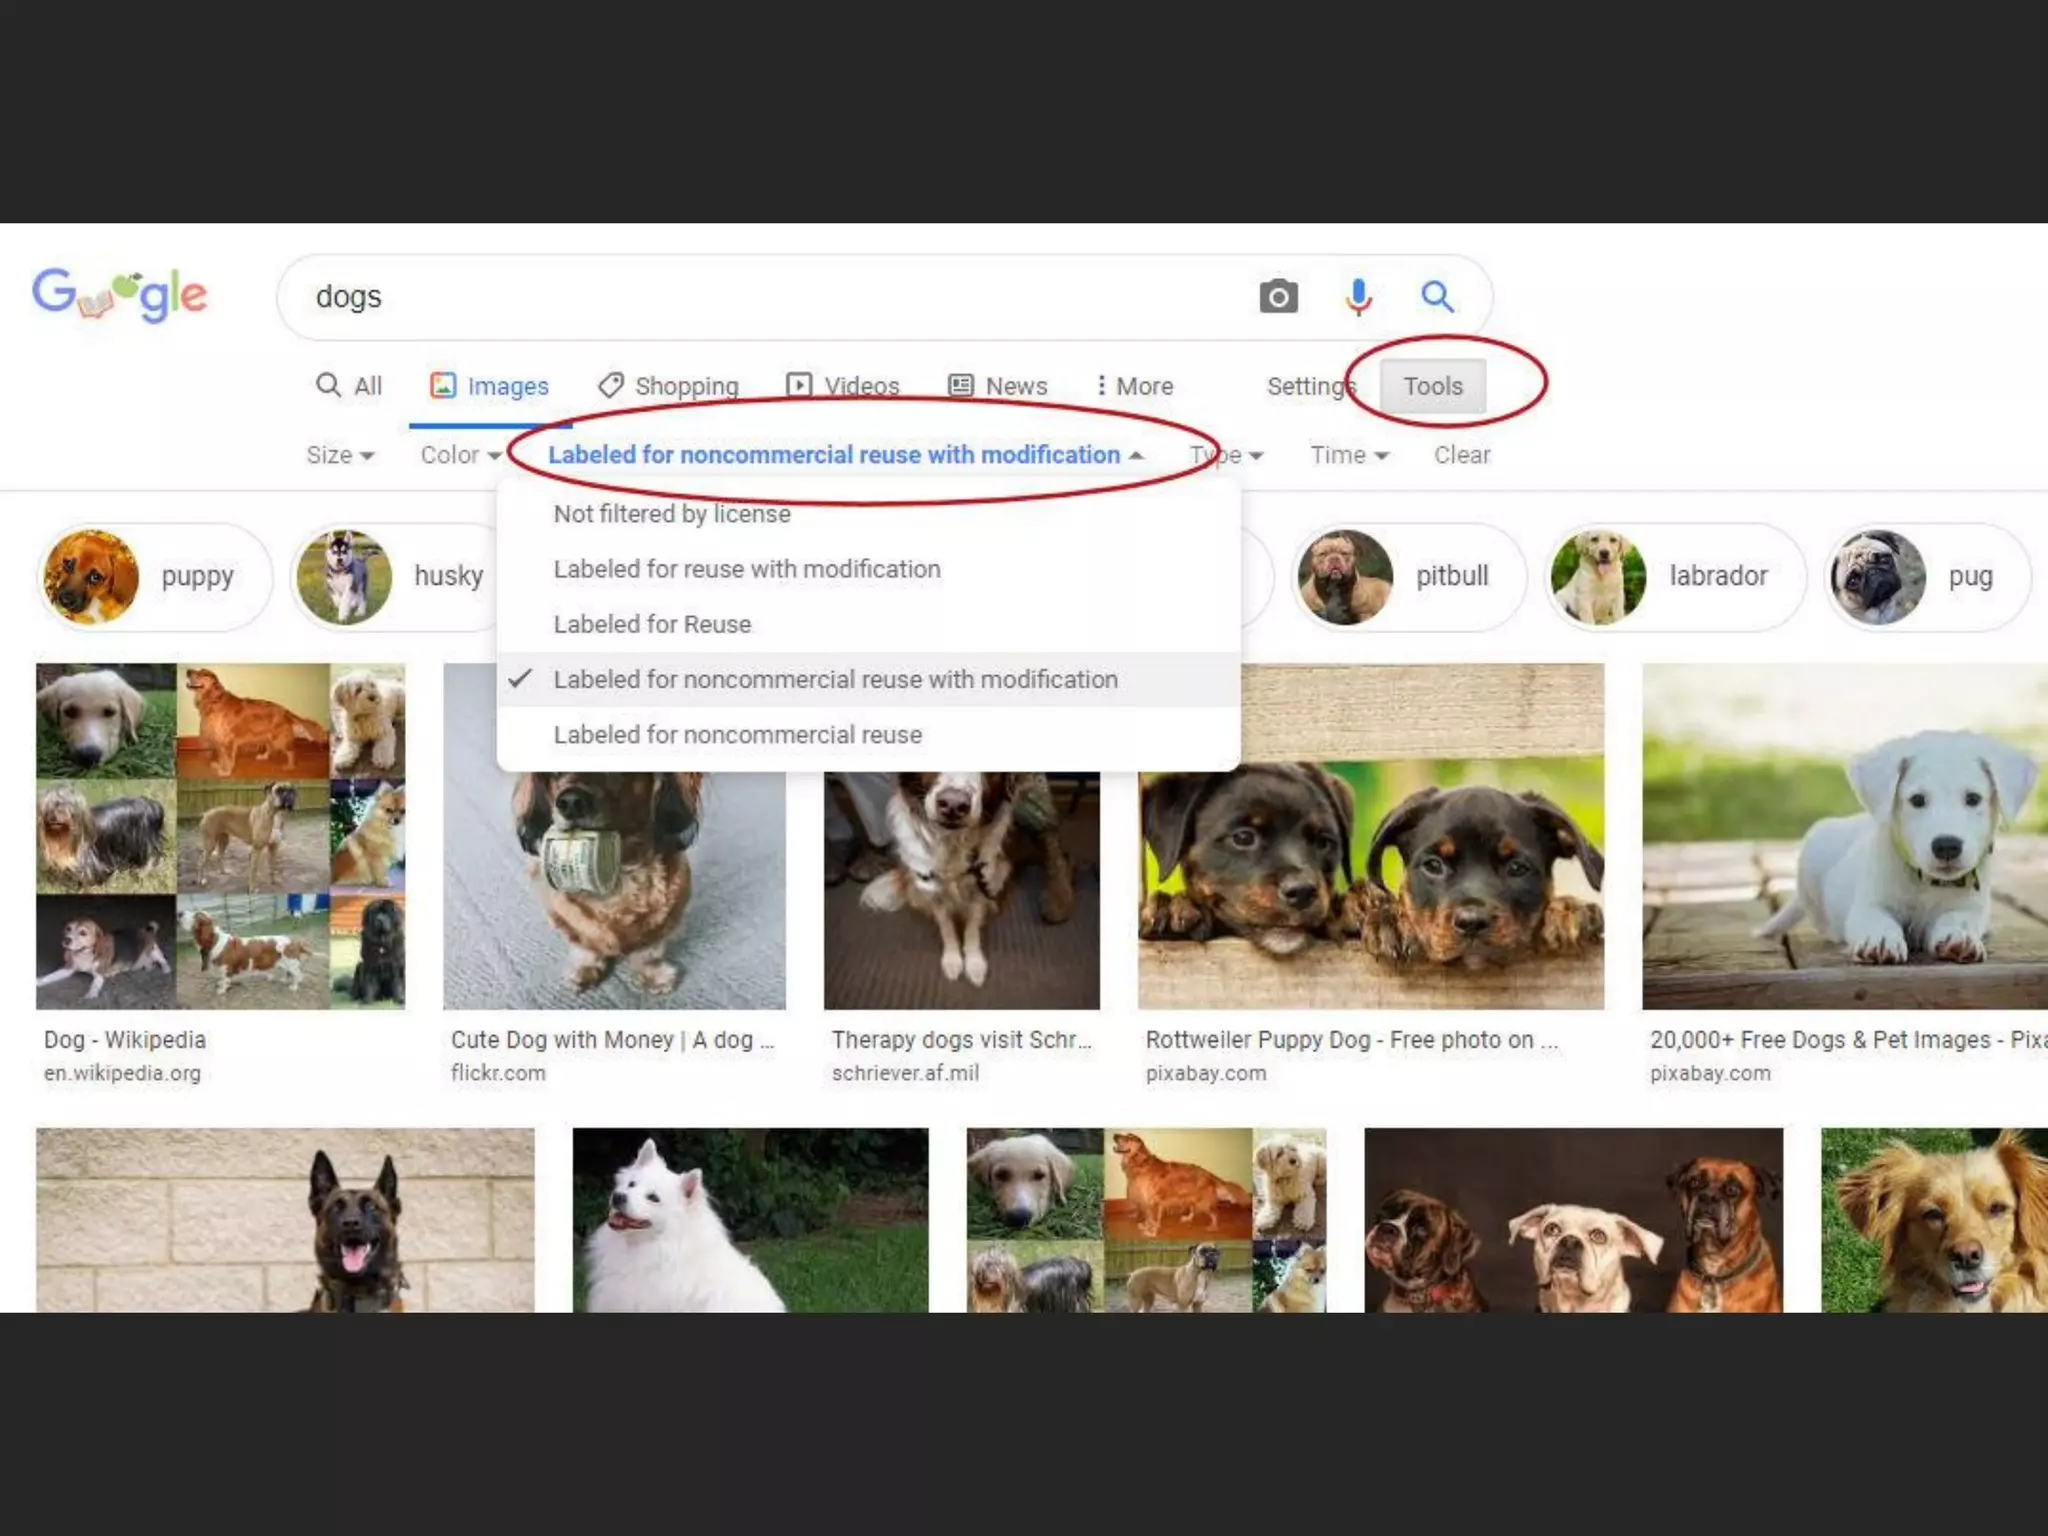
Task: Click the camera search-by-image icon
Action: tap(1278, 297)
